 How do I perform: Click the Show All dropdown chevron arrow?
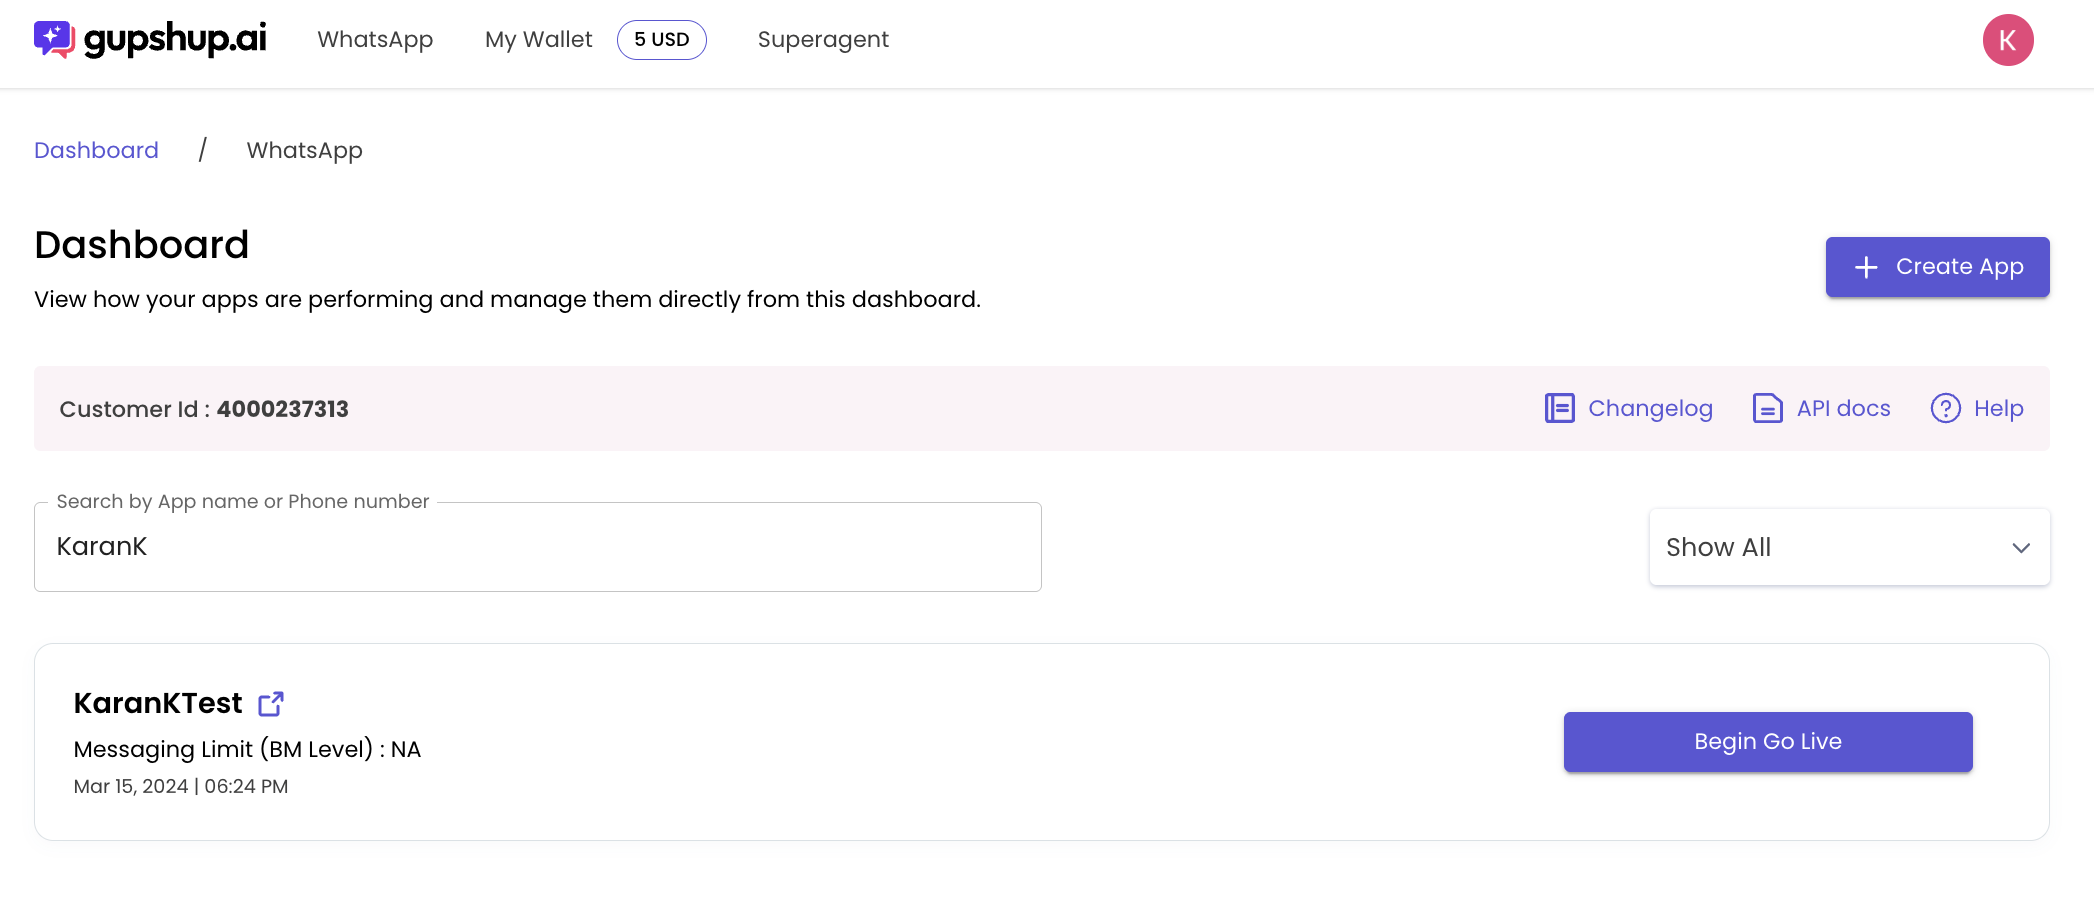[x=2021, y=548]
